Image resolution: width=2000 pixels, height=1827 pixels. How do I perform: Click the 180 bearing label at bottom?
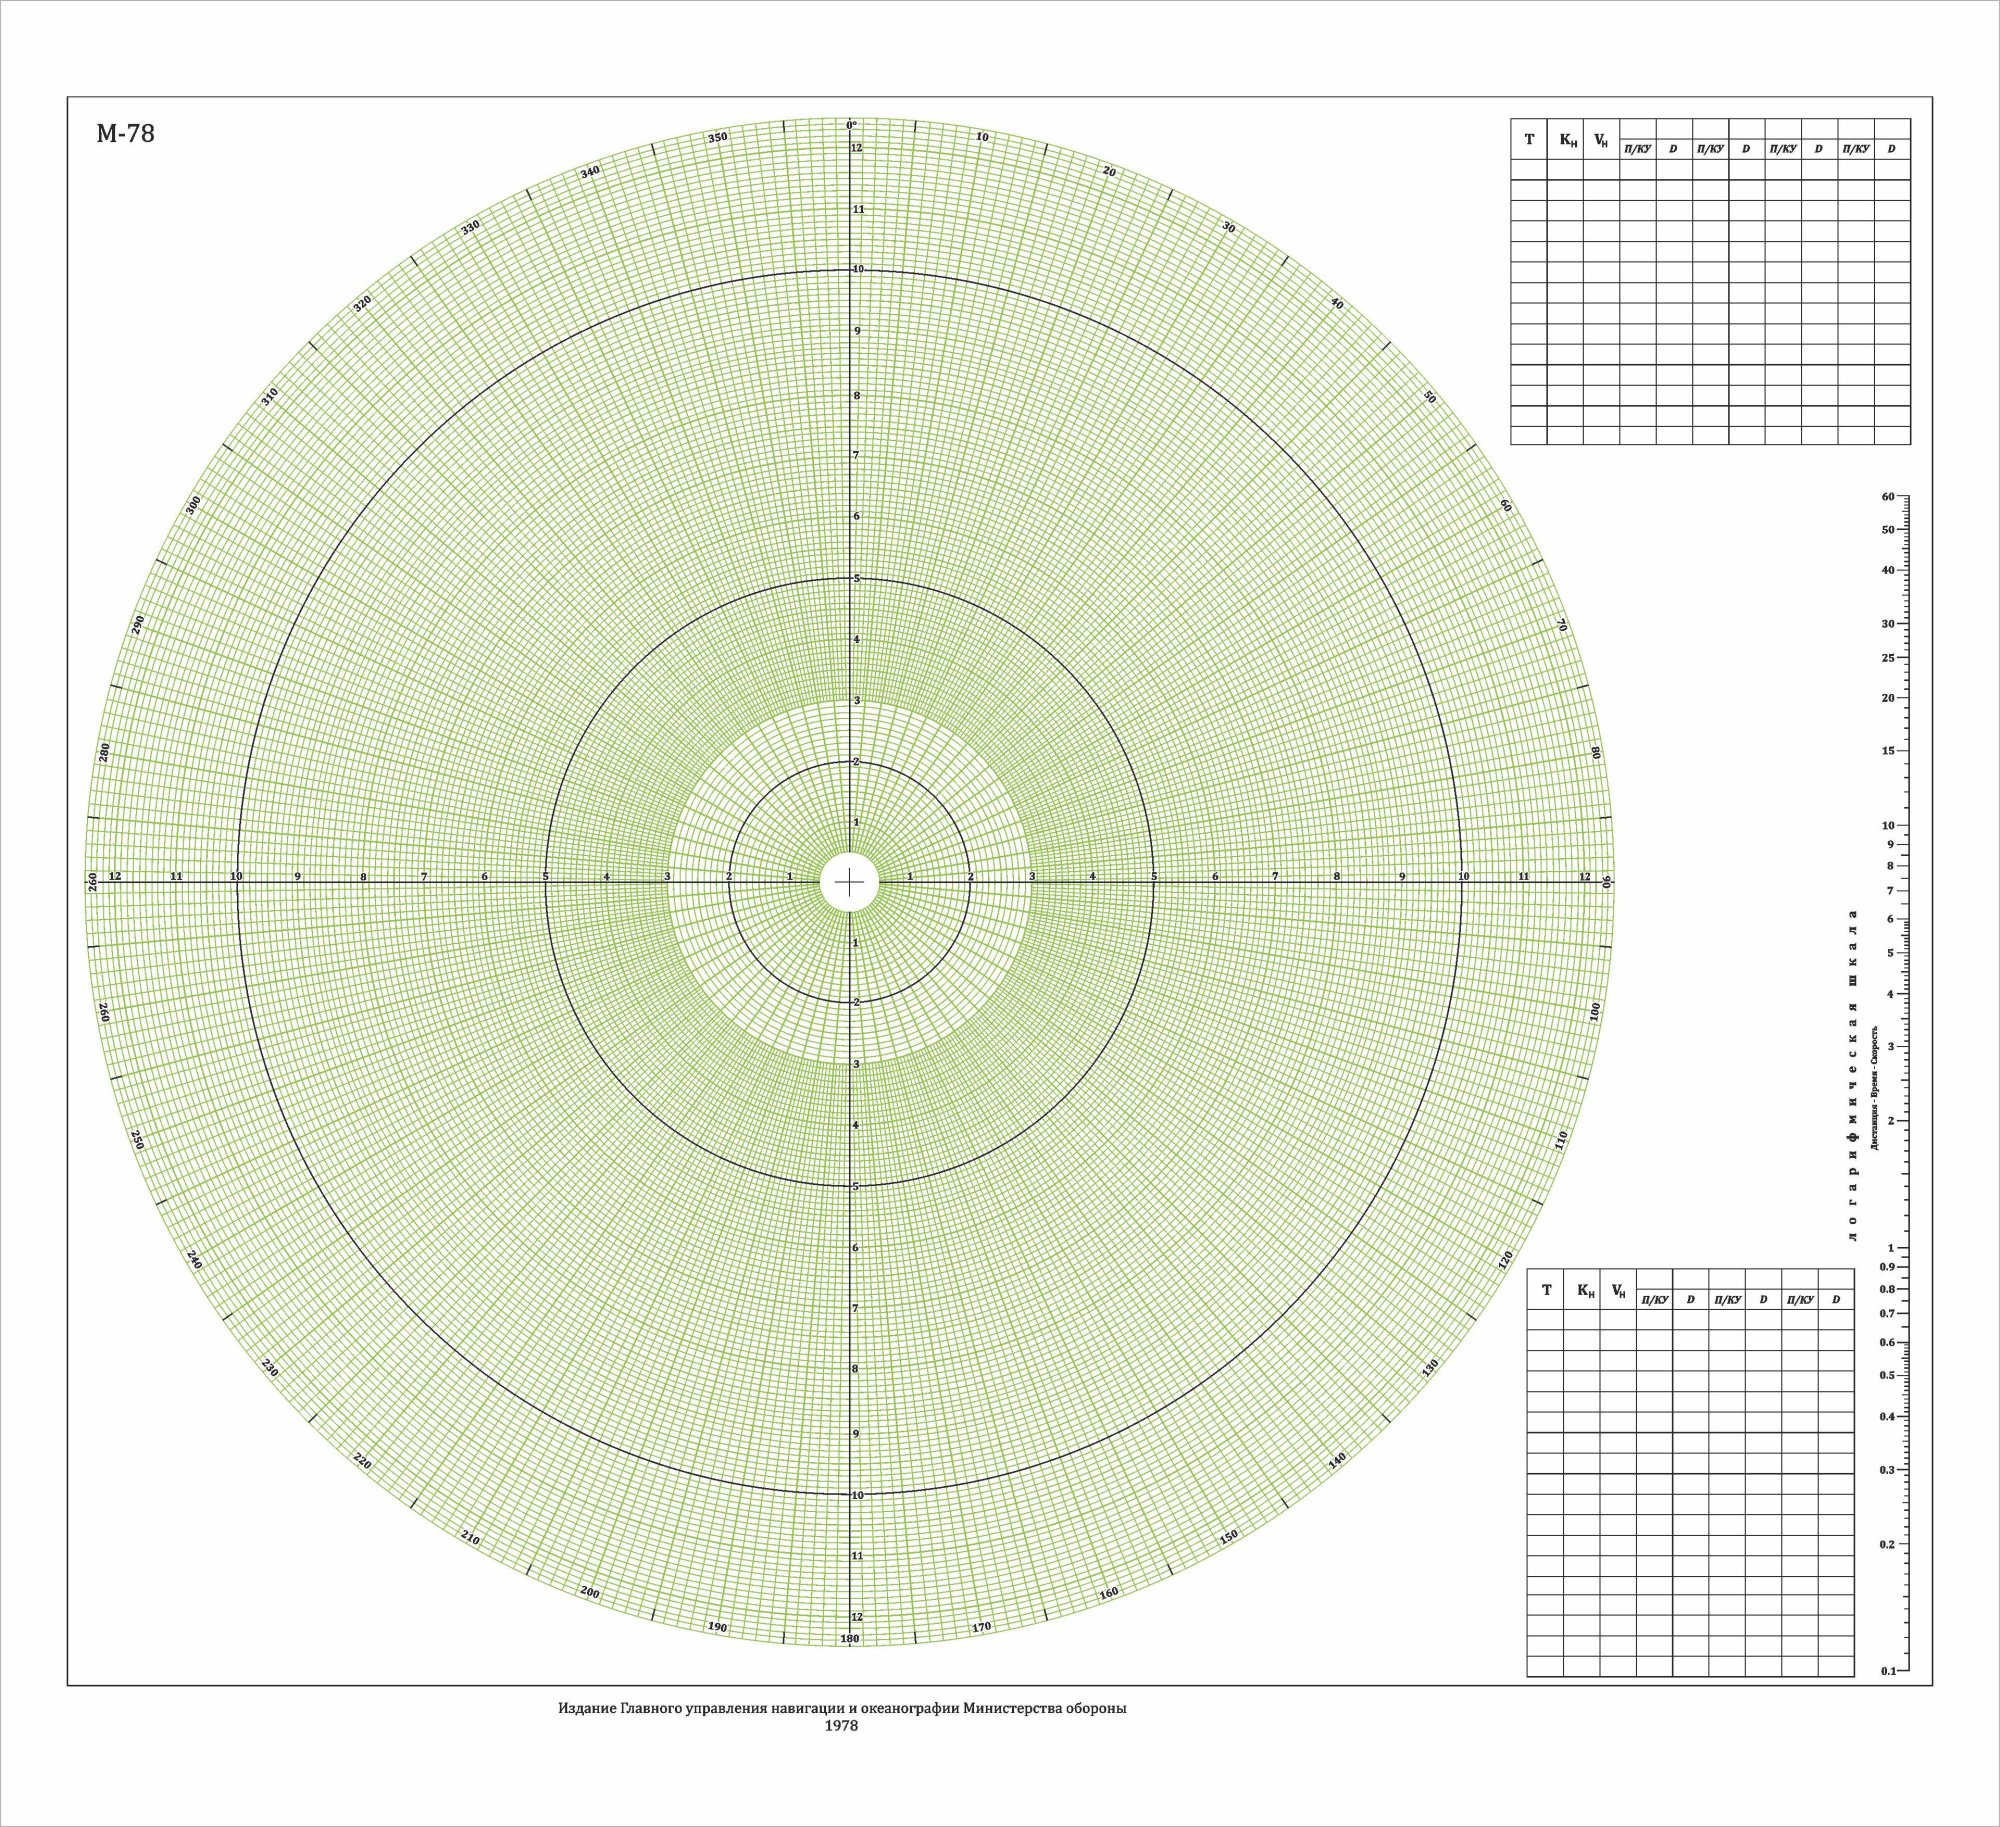849,1638
